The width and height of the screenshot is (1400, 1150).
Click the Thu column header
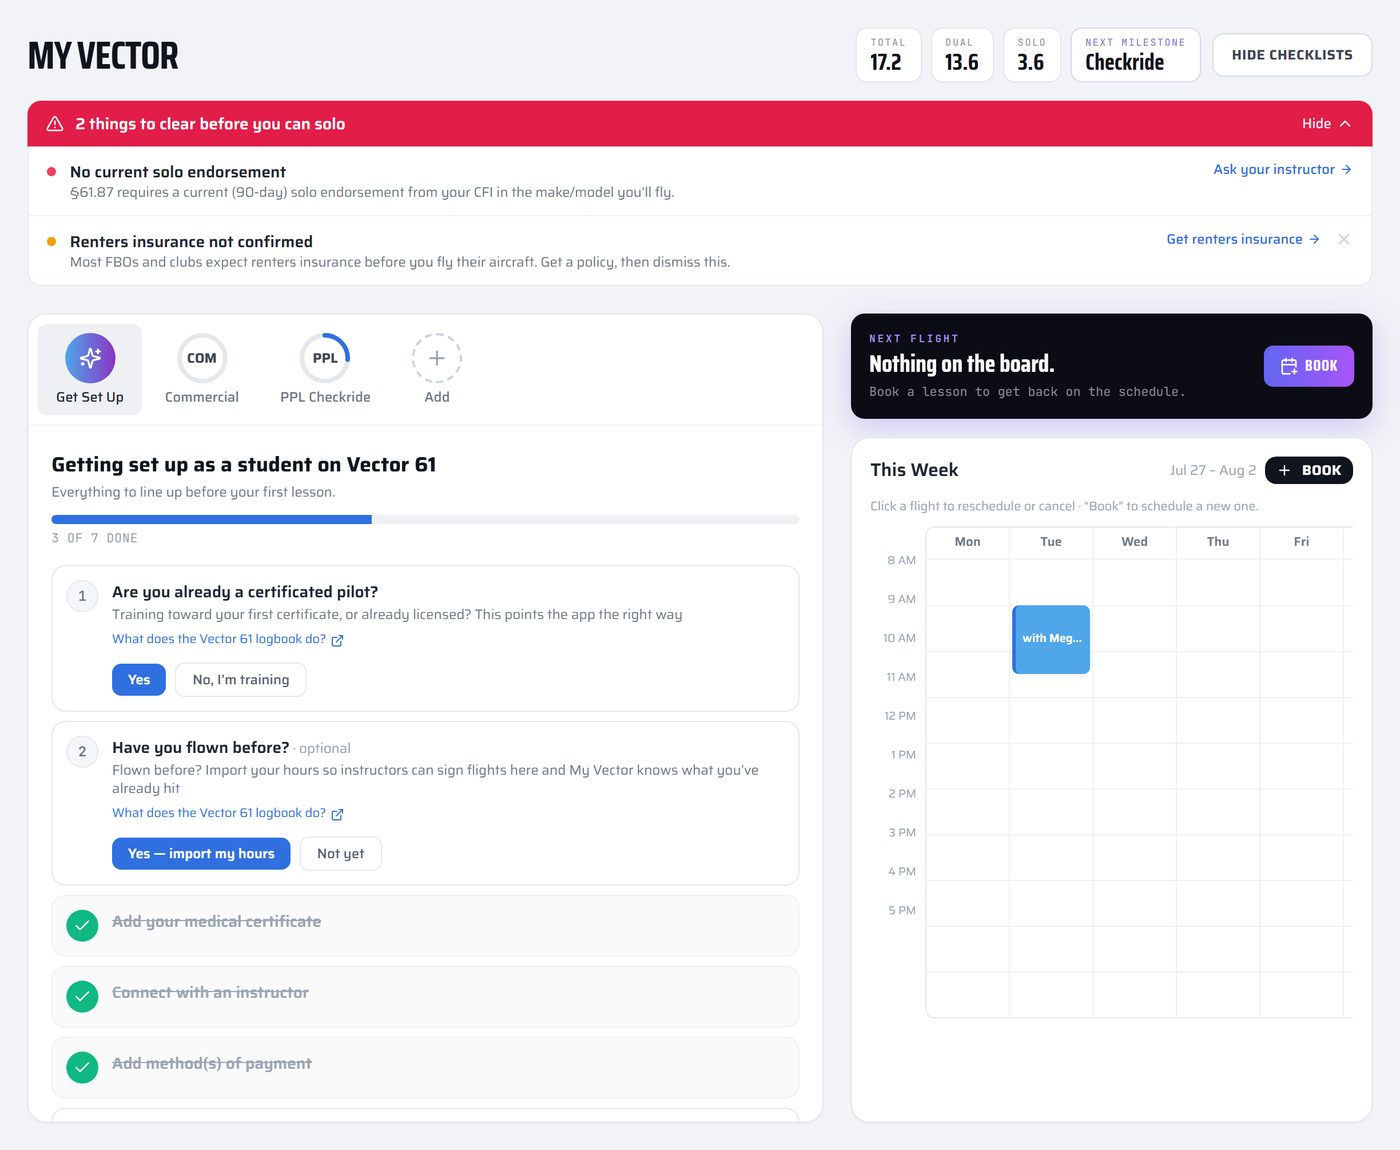pyautogui.click(x=1218, y=542)
